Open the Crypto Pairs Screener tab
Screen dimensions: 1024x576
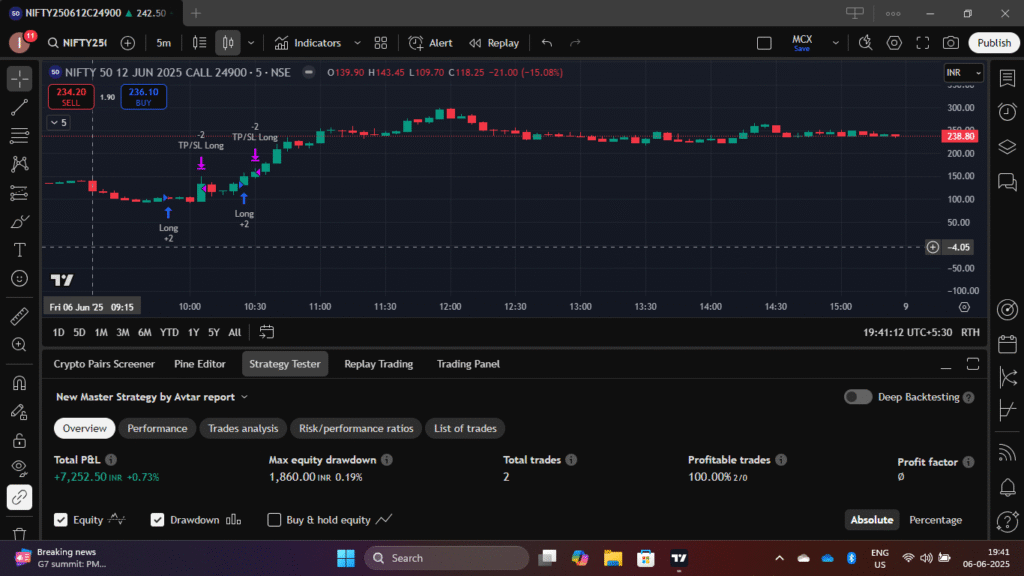tap(104, 364)
